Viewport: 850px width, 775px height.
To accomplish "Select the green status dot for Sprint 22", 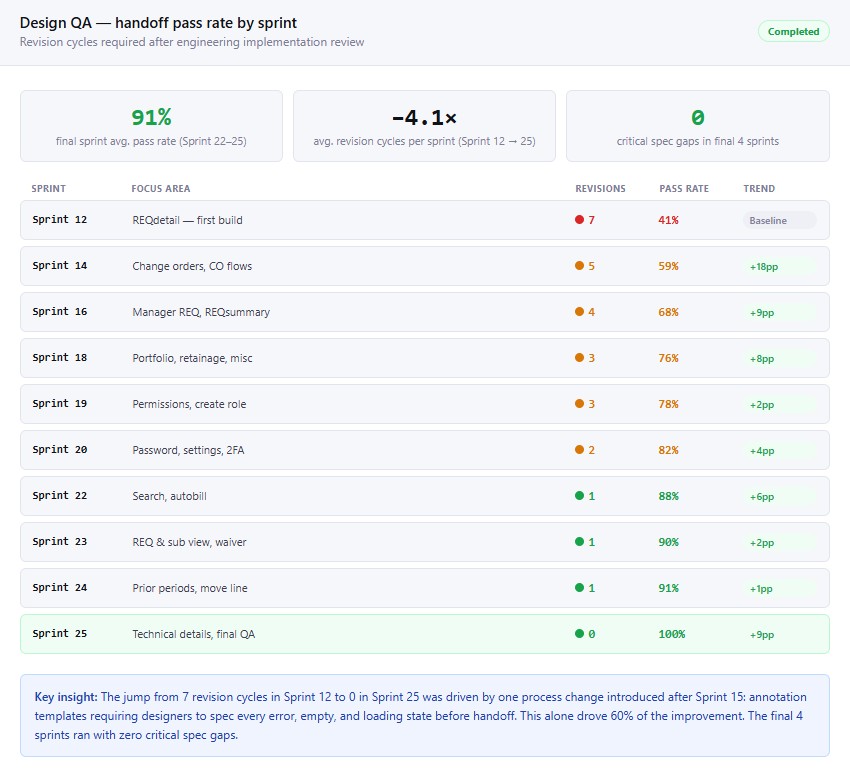I will click(x=579, y=496).
